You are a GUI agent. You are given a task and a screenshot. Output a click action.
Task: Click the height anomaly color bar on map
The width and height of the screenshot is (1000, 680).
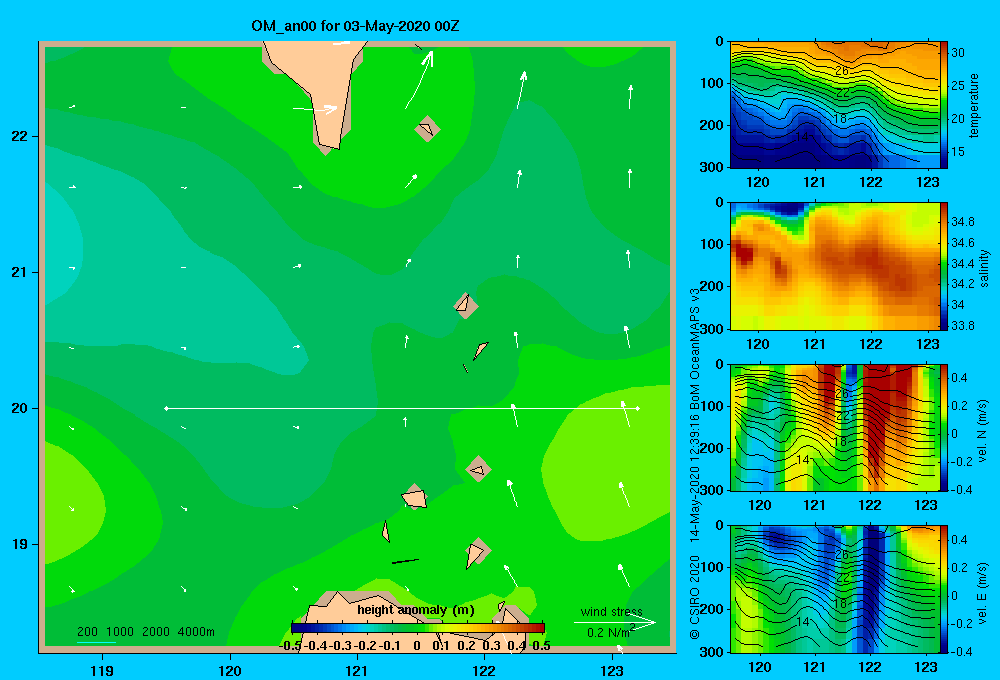pyautogui.click(x=418, y=628)
